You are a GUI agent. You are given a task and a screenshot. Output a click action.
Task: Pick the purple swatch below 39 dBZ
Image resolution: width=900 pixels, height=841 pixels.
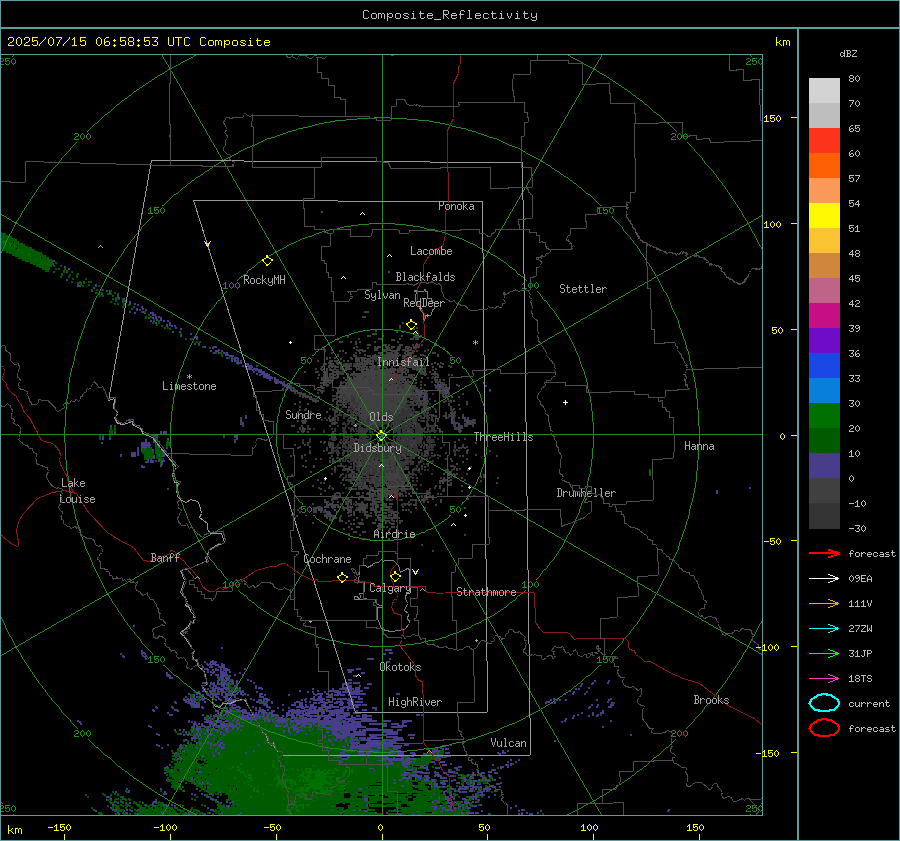(x=824, y=340)
